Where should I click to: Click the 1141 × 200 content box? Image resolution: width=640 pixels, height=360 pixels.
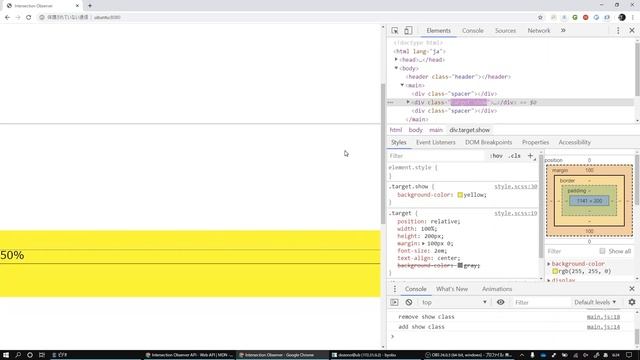click(x=589, y=201)
